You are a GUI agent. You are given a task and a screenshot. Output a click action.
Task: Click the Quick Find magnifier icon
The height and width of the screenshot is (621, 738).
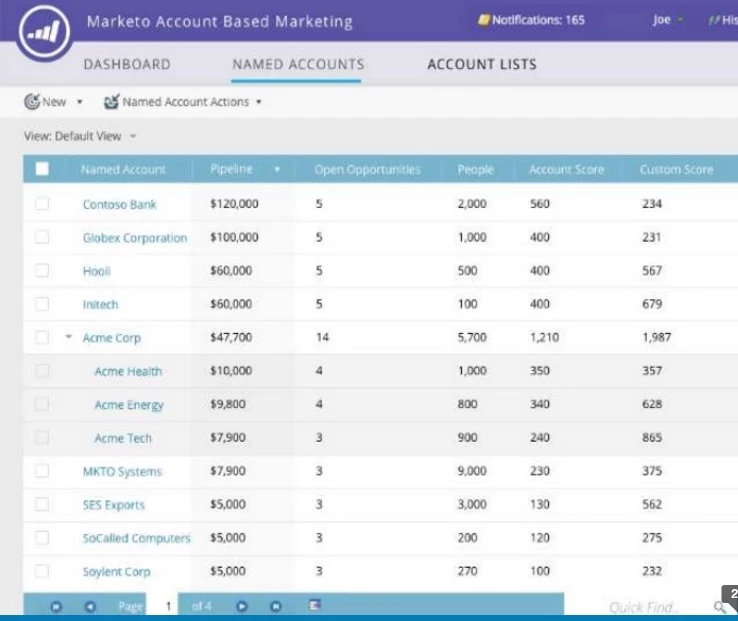coord(719,607)
